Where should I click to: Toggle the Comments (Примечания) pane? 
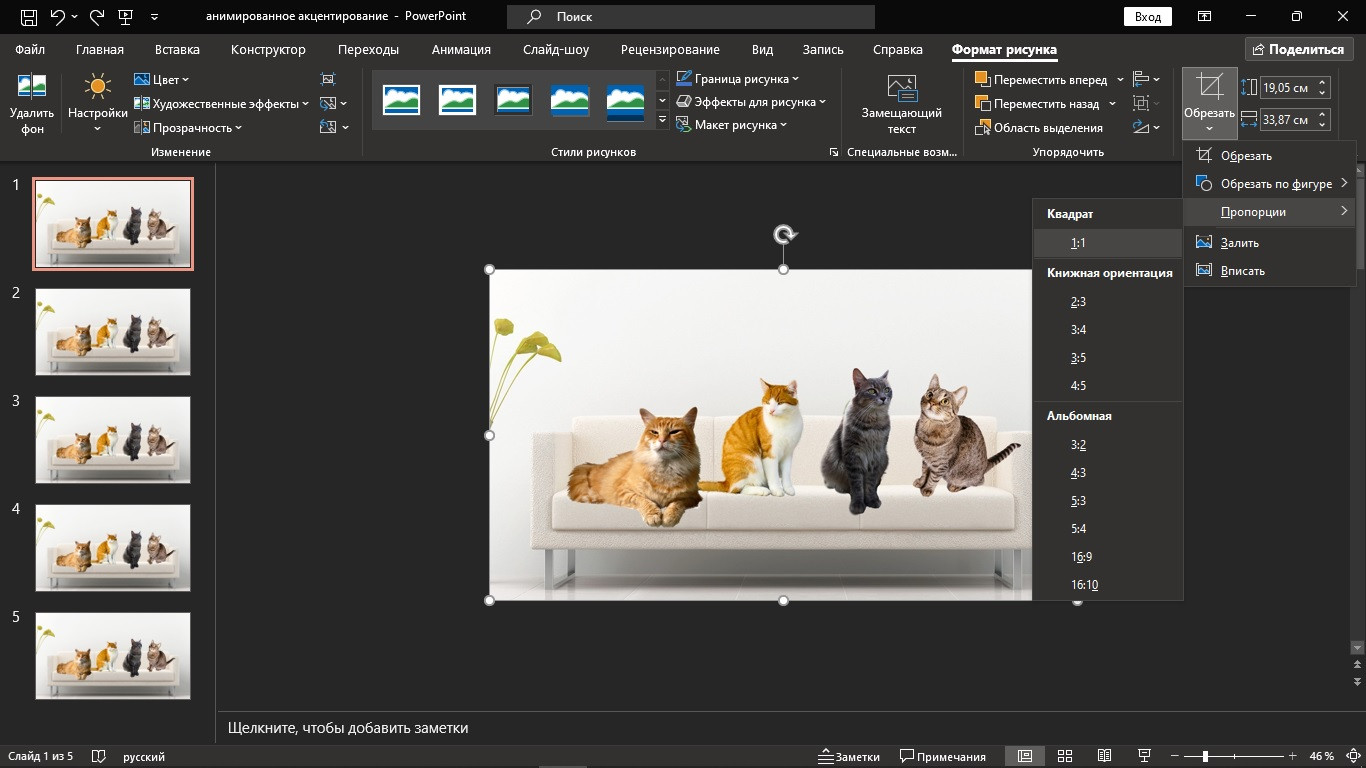tap(942, 756)
